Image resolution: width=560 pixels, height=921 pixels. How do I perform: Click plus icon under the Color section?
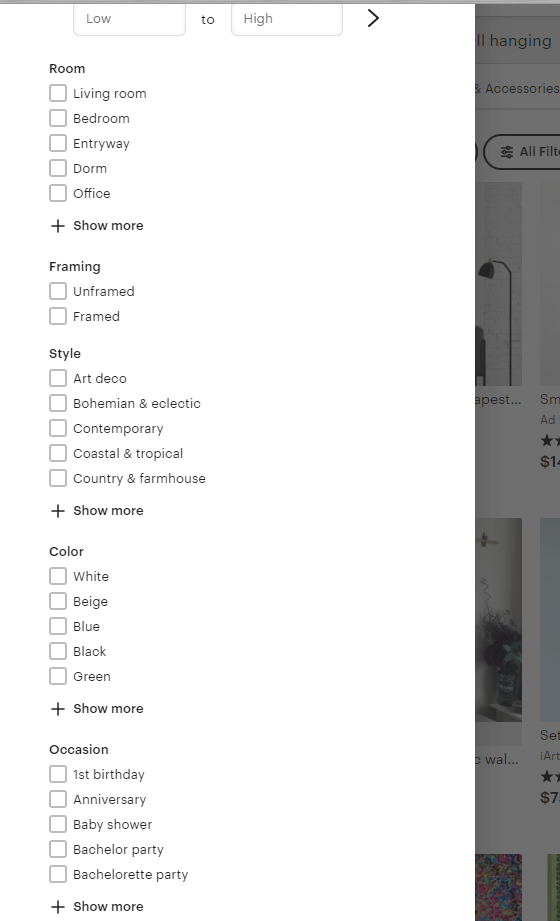(58, 709)
